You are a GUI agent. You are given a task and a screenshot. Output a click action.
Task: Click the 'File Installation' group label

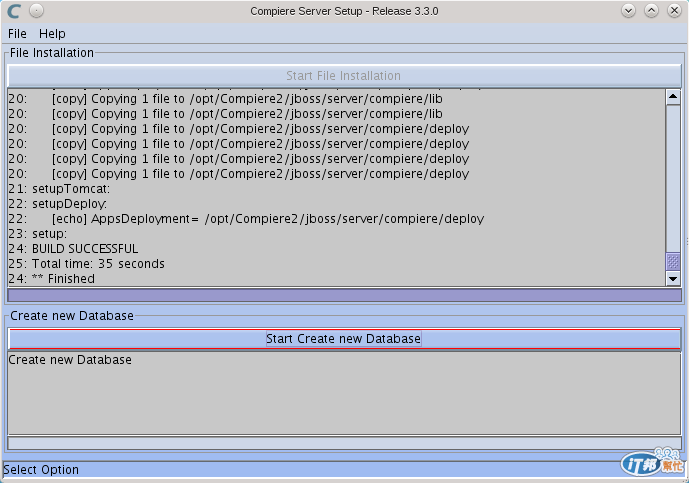pos(52,53)
